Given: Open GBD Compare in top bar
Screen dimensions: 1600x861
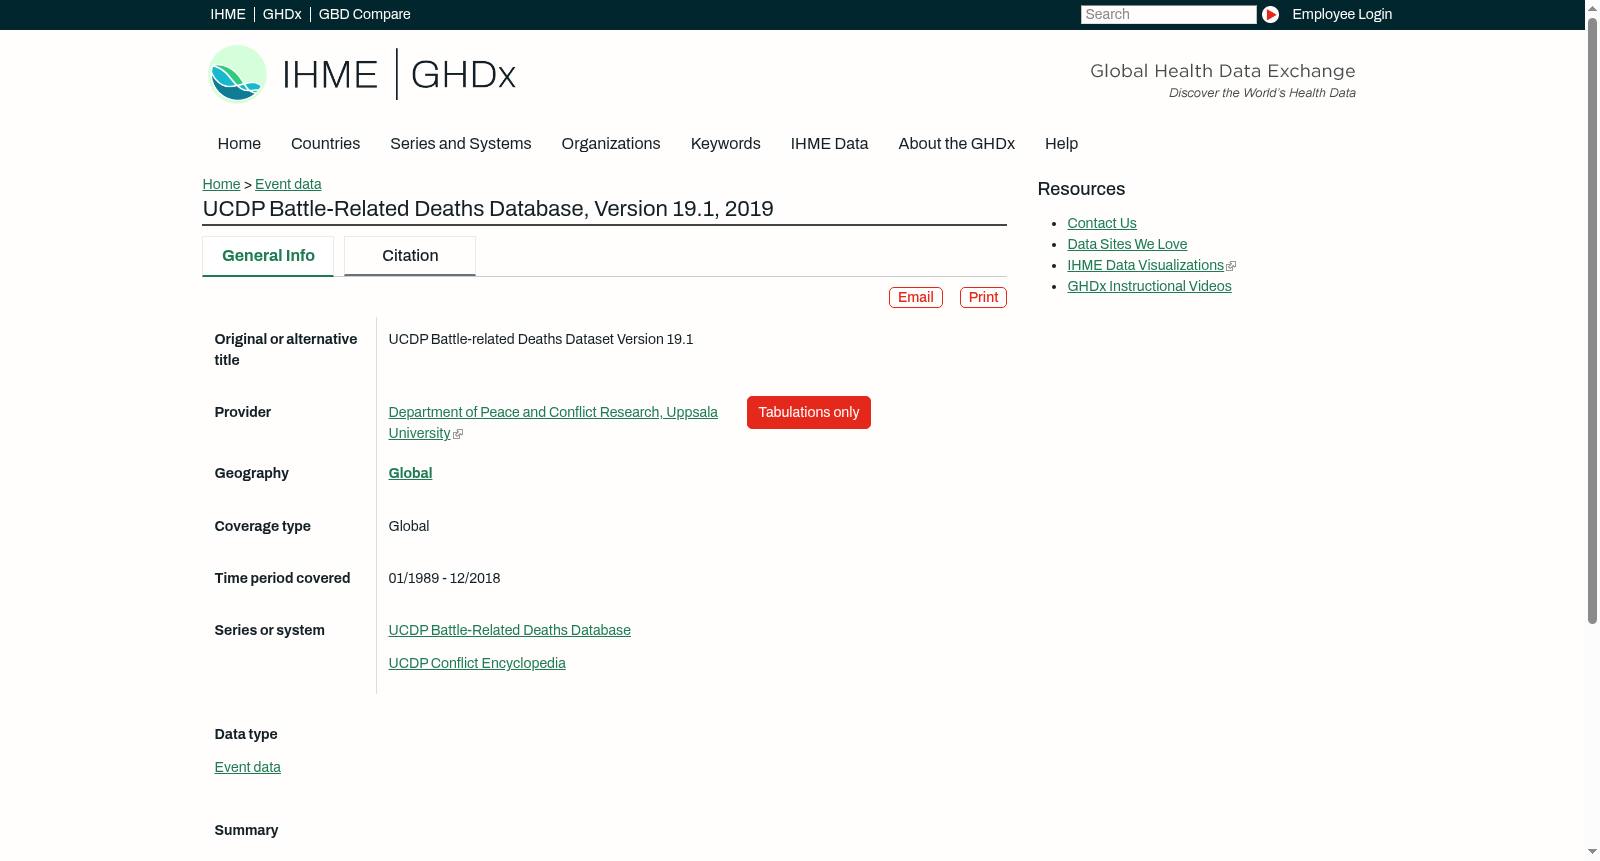Looking at the screenshot, I should click(365, 14).
